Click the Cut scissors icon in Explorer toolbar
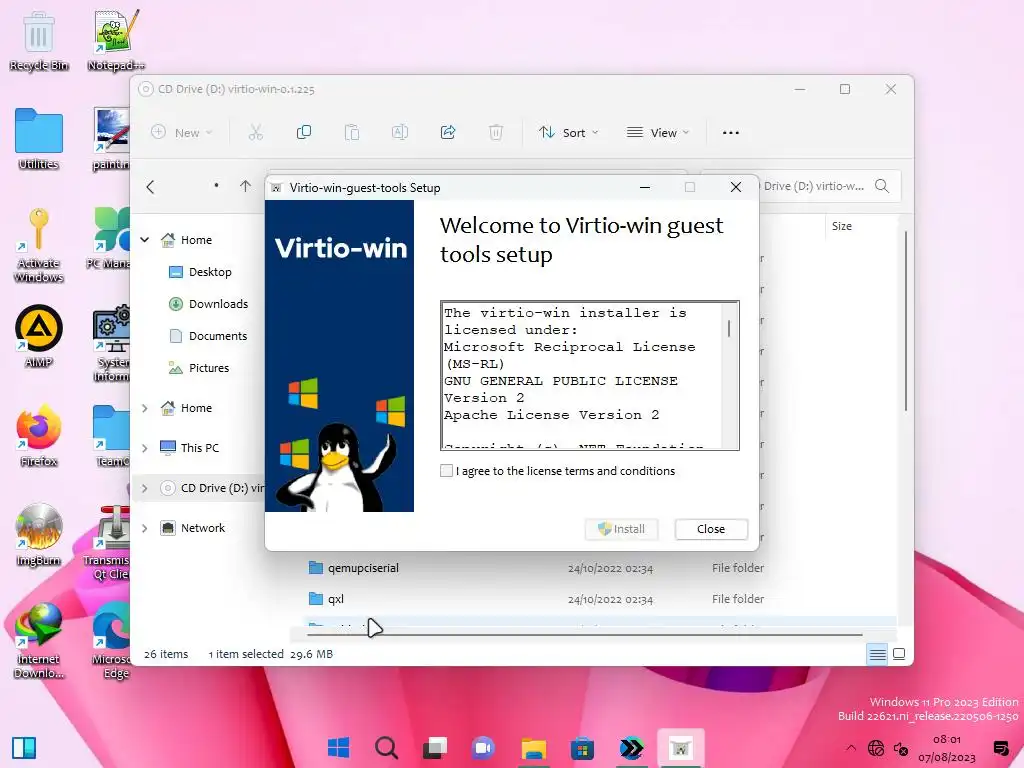The height and width of the screenshot is (768, 1024). [x=255, y=133]
